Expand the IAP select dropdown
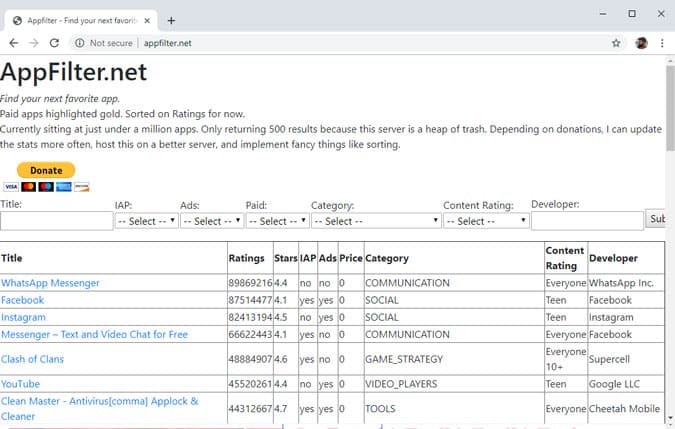 click(x=146, y=221)
